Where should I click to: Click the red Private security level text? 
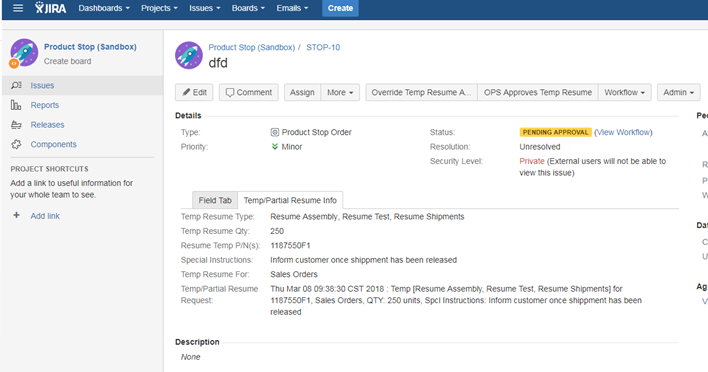[531, 161]
